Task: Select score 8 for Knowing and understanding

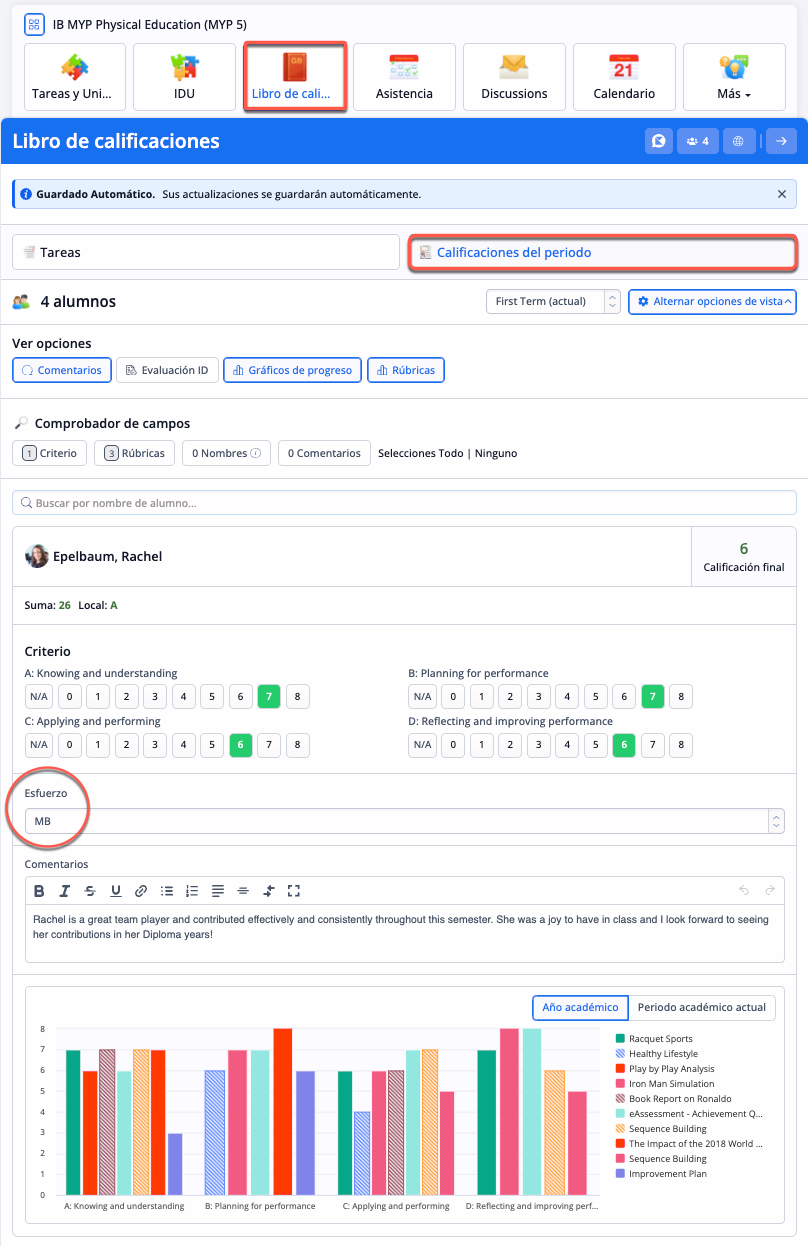Action: (297, 697)
